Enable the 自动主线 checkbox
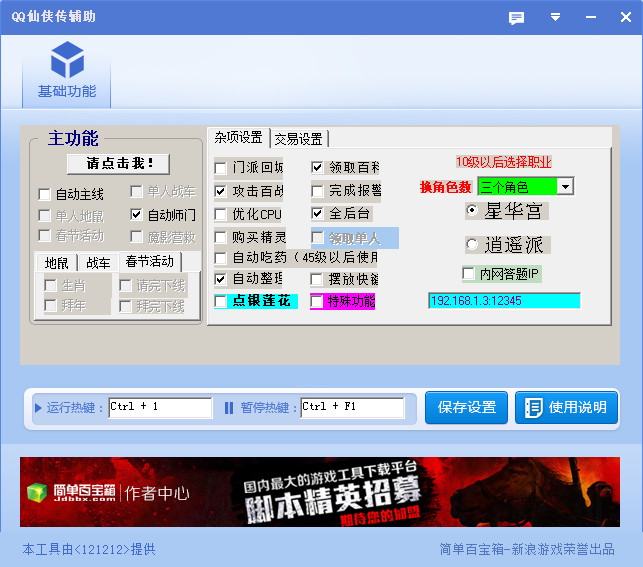 tap(44, 194)
